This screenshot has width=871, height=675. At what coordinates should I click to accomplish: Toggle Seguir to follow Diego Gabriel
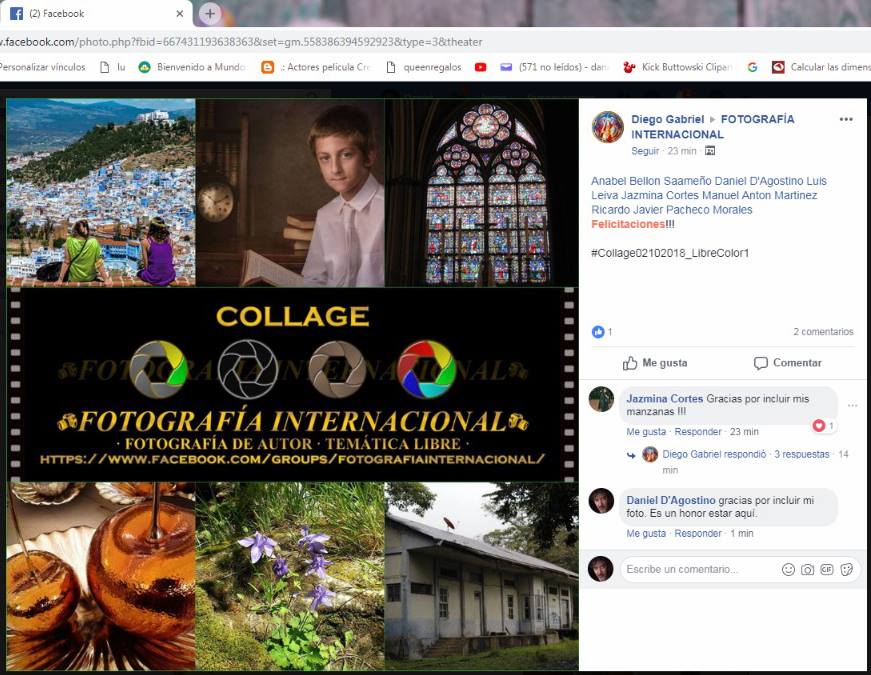tap(645, 151)
